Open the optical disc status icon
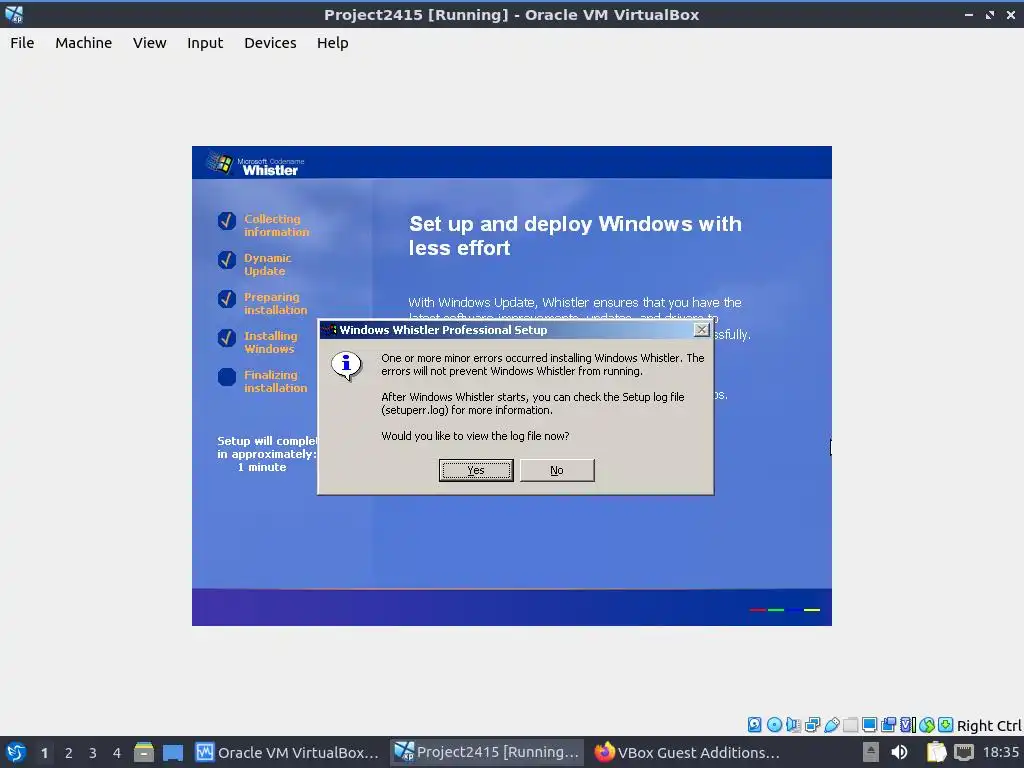 click(775, 724)
